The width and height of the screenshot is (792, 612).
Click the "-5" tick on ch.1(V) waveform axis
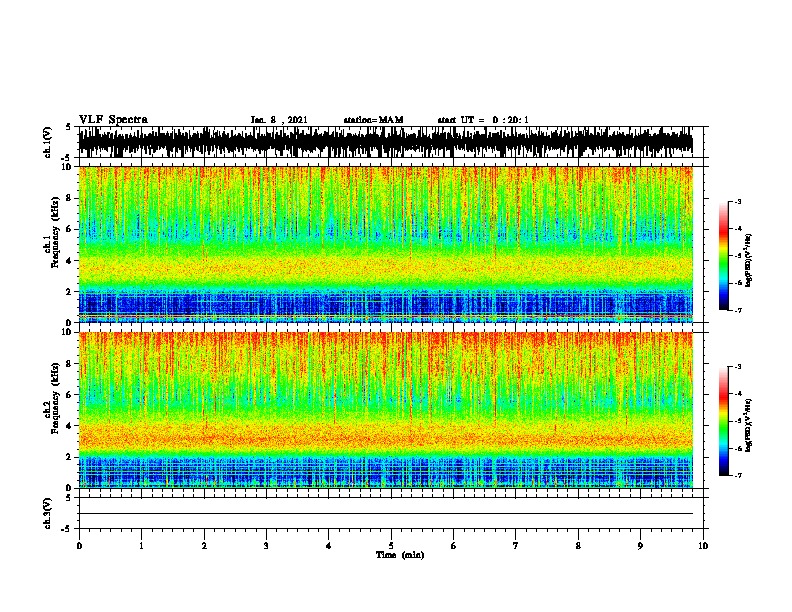pos(68,158)
